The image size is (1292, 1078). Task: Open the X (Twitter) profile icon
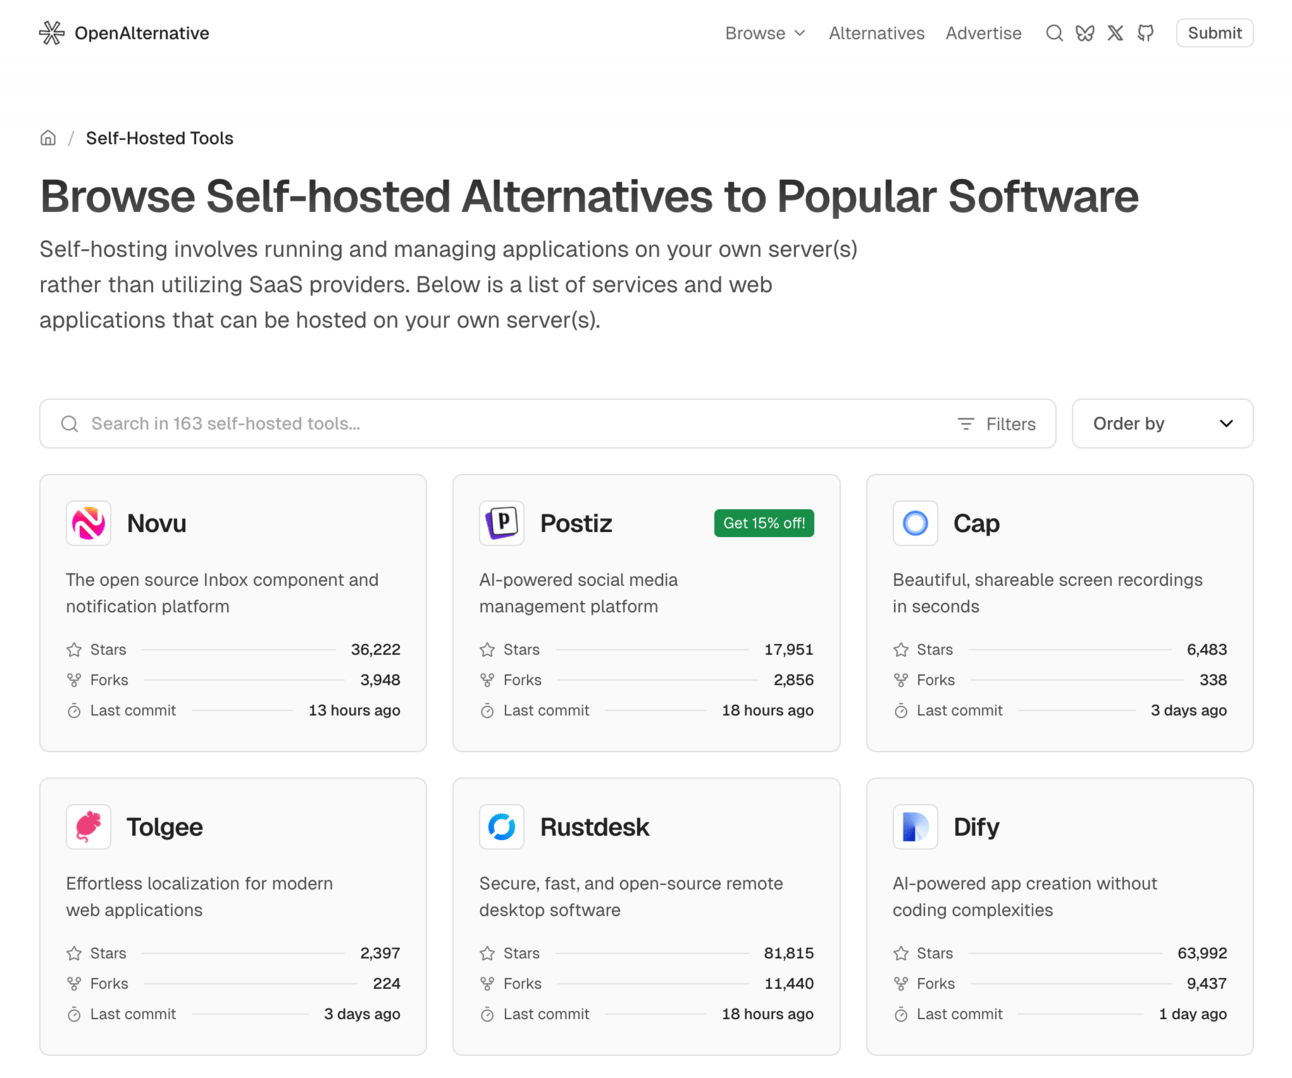[1115, 33]
